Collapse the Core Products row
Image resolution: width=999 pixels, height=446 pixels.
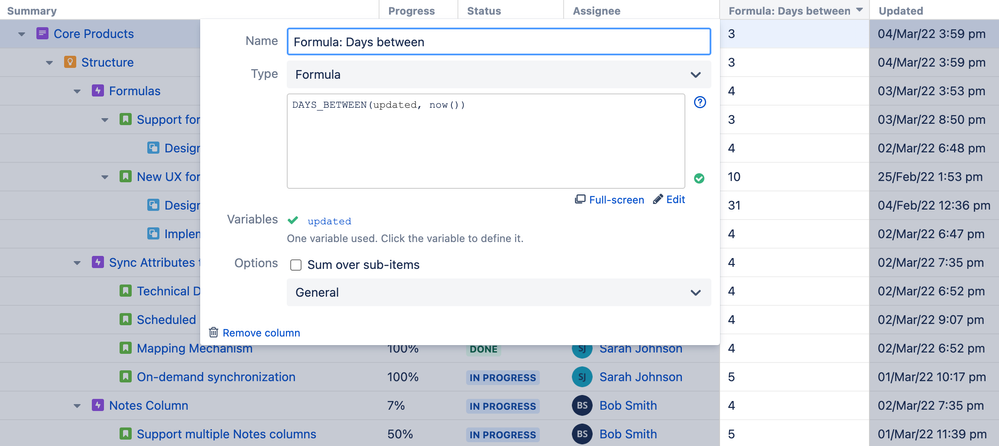tap(22, 34)
